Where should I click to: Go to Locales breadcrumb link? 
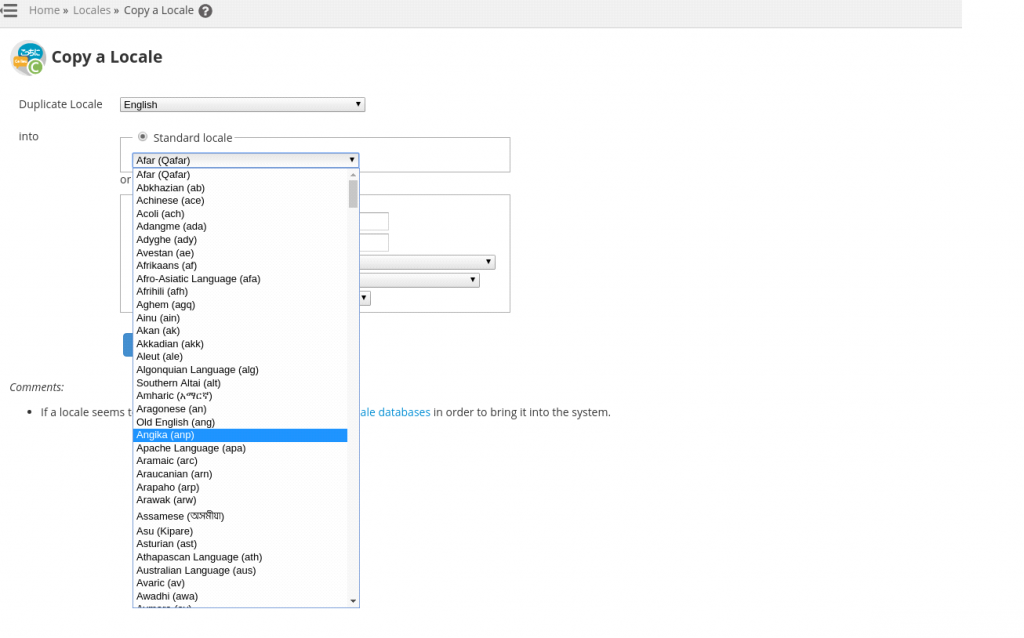point(91,10)
